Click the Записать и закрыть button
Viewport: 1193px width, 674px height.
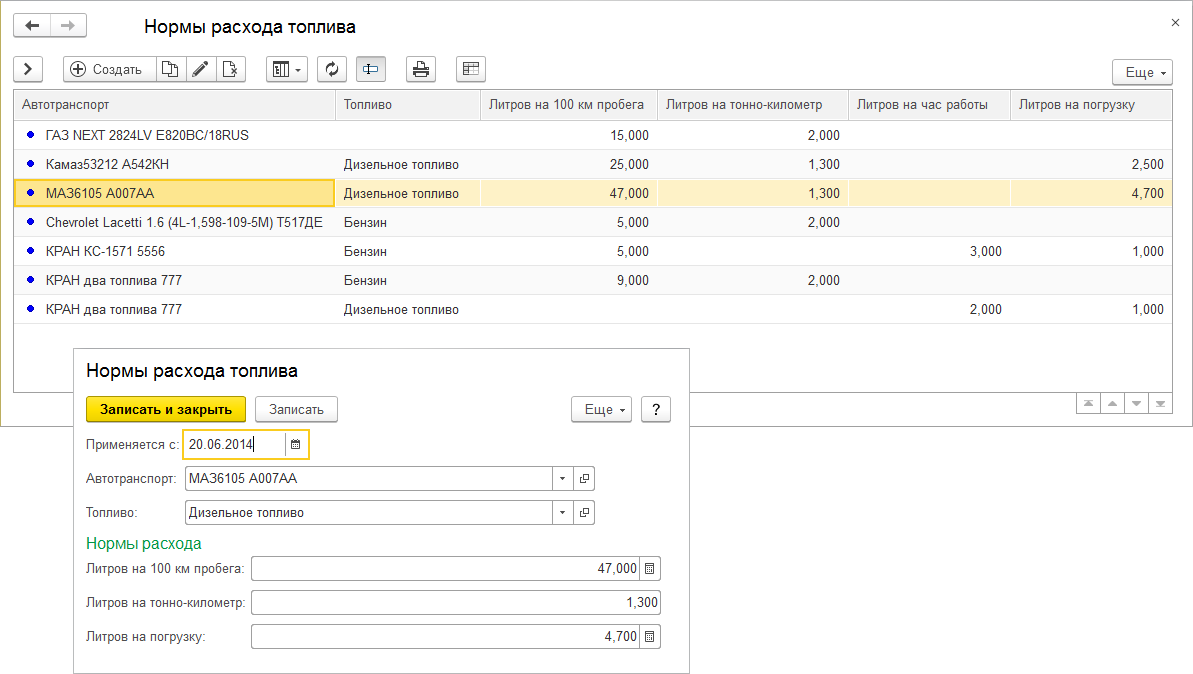tap(166, 409)
